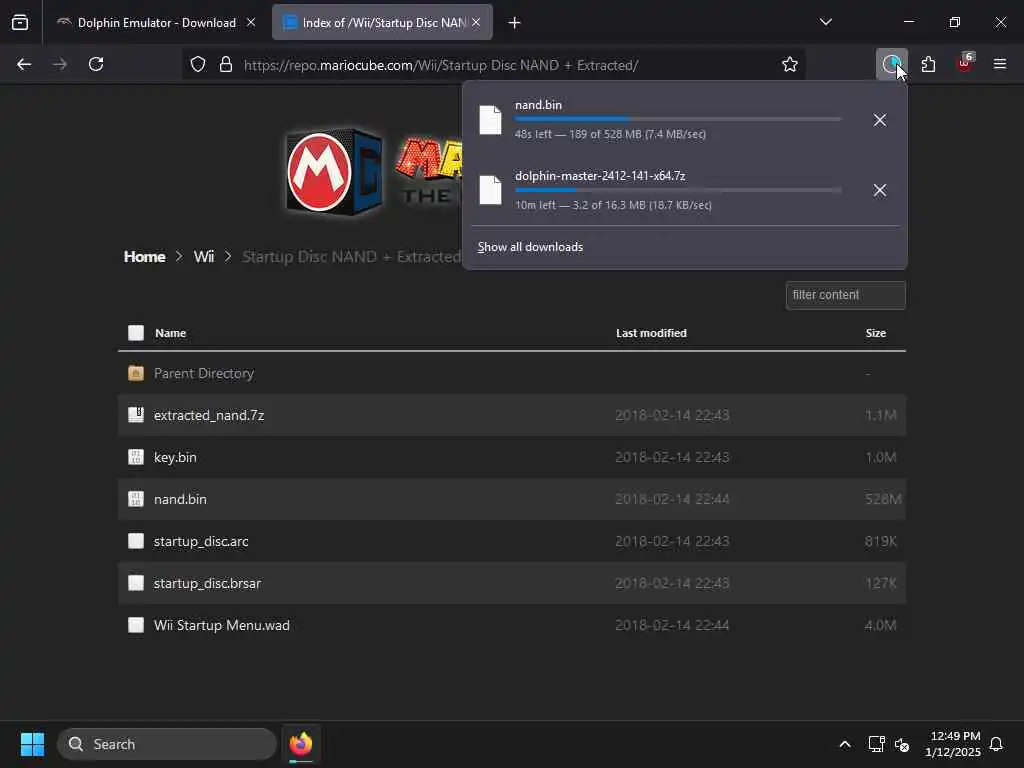Image resolution: width=1024 pixels, height=768 pixels.
Task: Open tracking protection shield icon
Action: (198, 64)
